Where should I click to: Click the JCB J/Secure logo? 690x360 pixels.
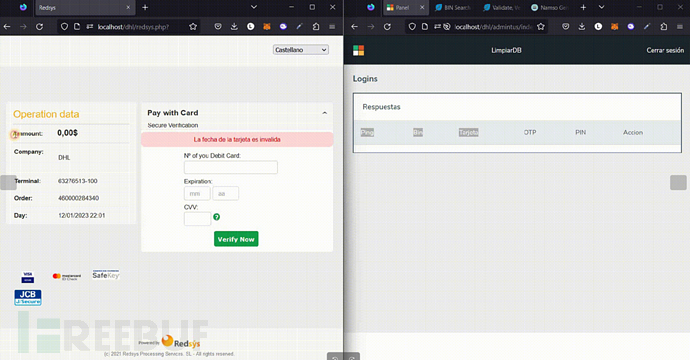[28, 298]
